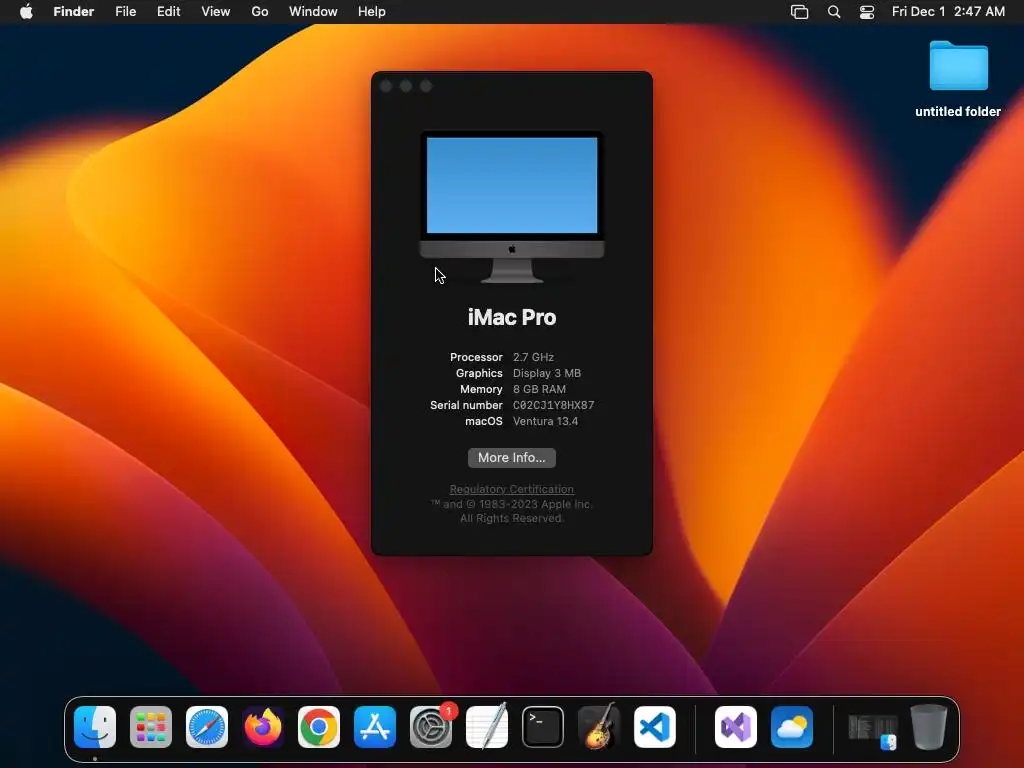Open the File menu
This screenshot has width=1024, height=768.
pyautogui.click(x=125, y=12)
